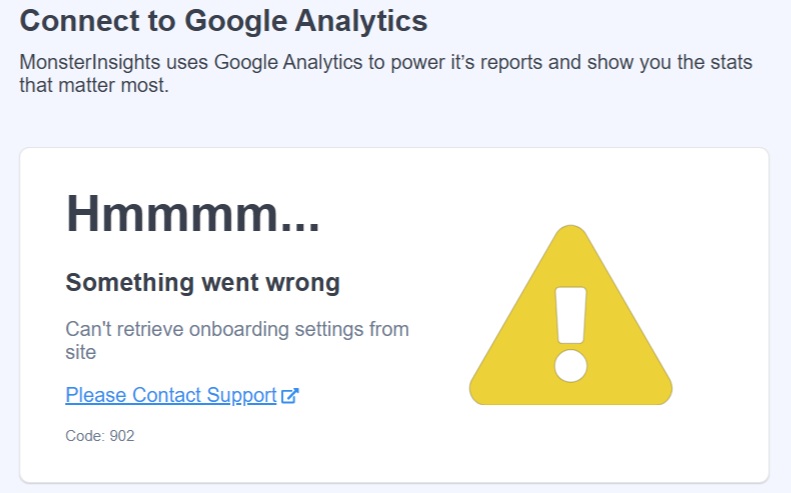Click the word MonsterInsights in the description
Viewport: 791px width, 493px height.
pyautogui.click(x=86, y=63)
